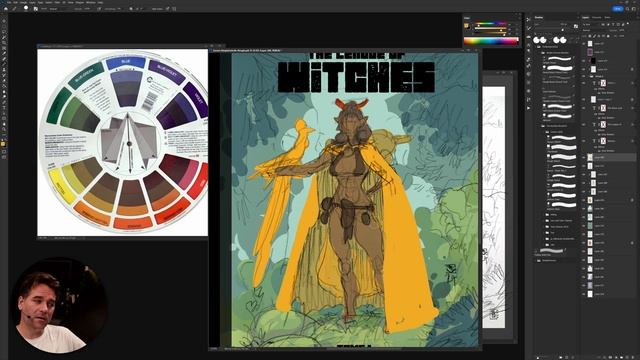Viewport: 640px width, 360px height.
Task: Click lock position icon in Layers panel
Action: [598, 36]
